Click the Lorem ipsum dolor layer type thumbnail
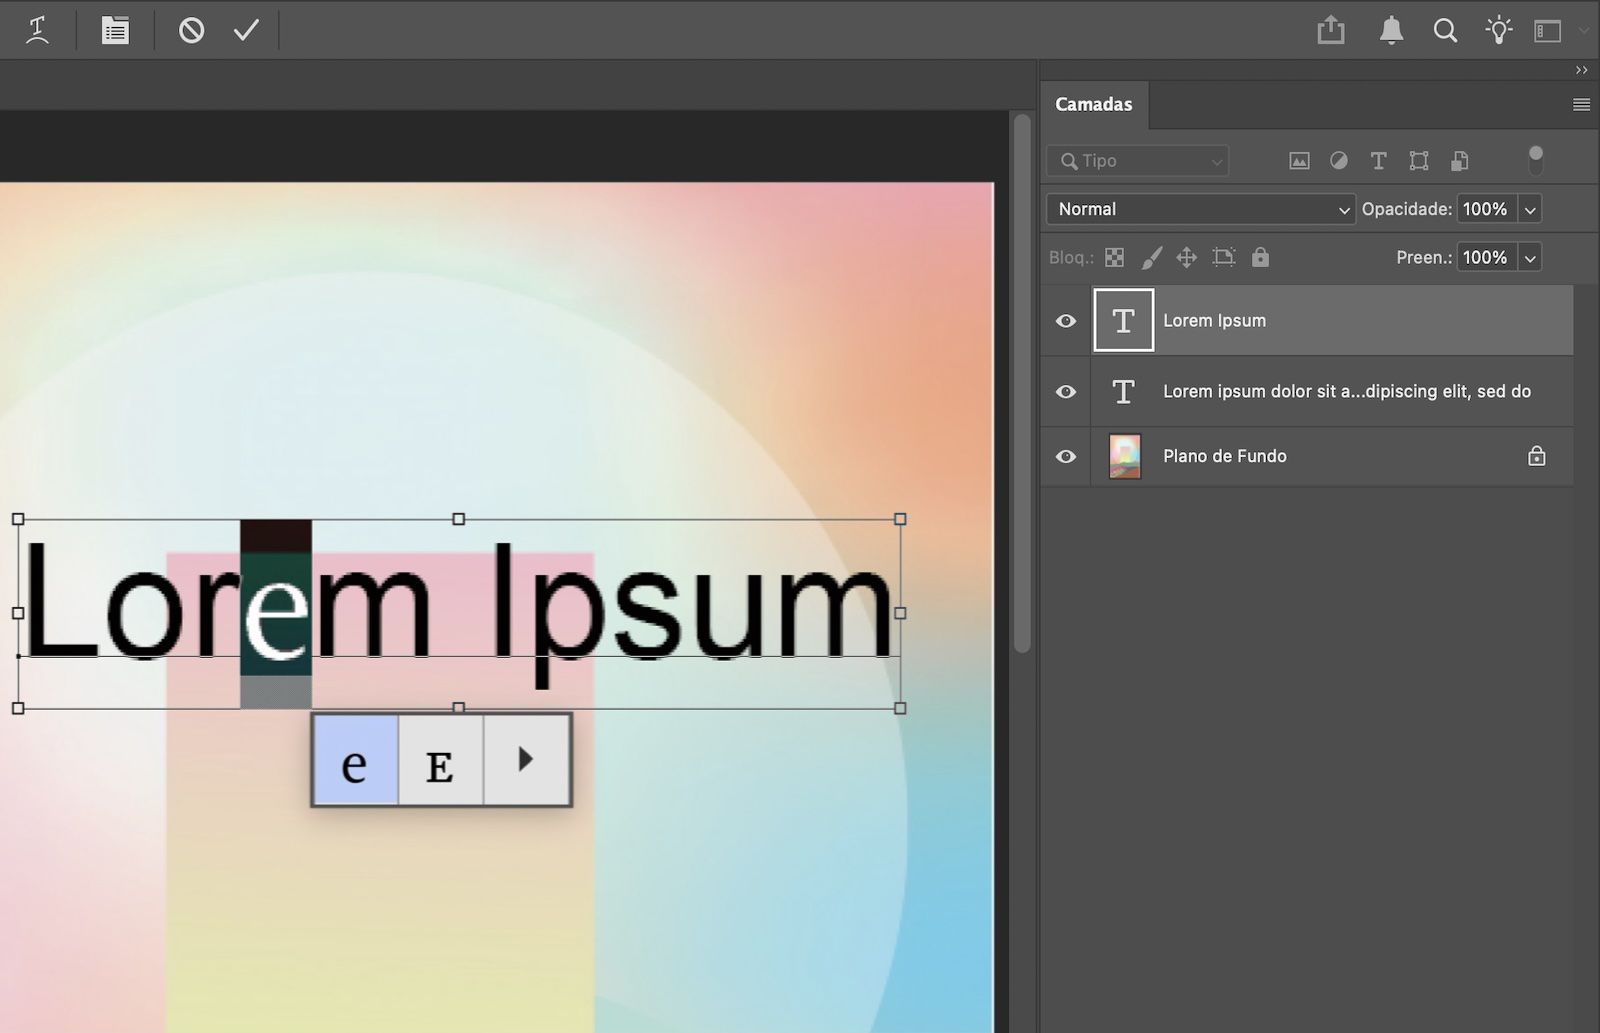 pos(1124,392)
